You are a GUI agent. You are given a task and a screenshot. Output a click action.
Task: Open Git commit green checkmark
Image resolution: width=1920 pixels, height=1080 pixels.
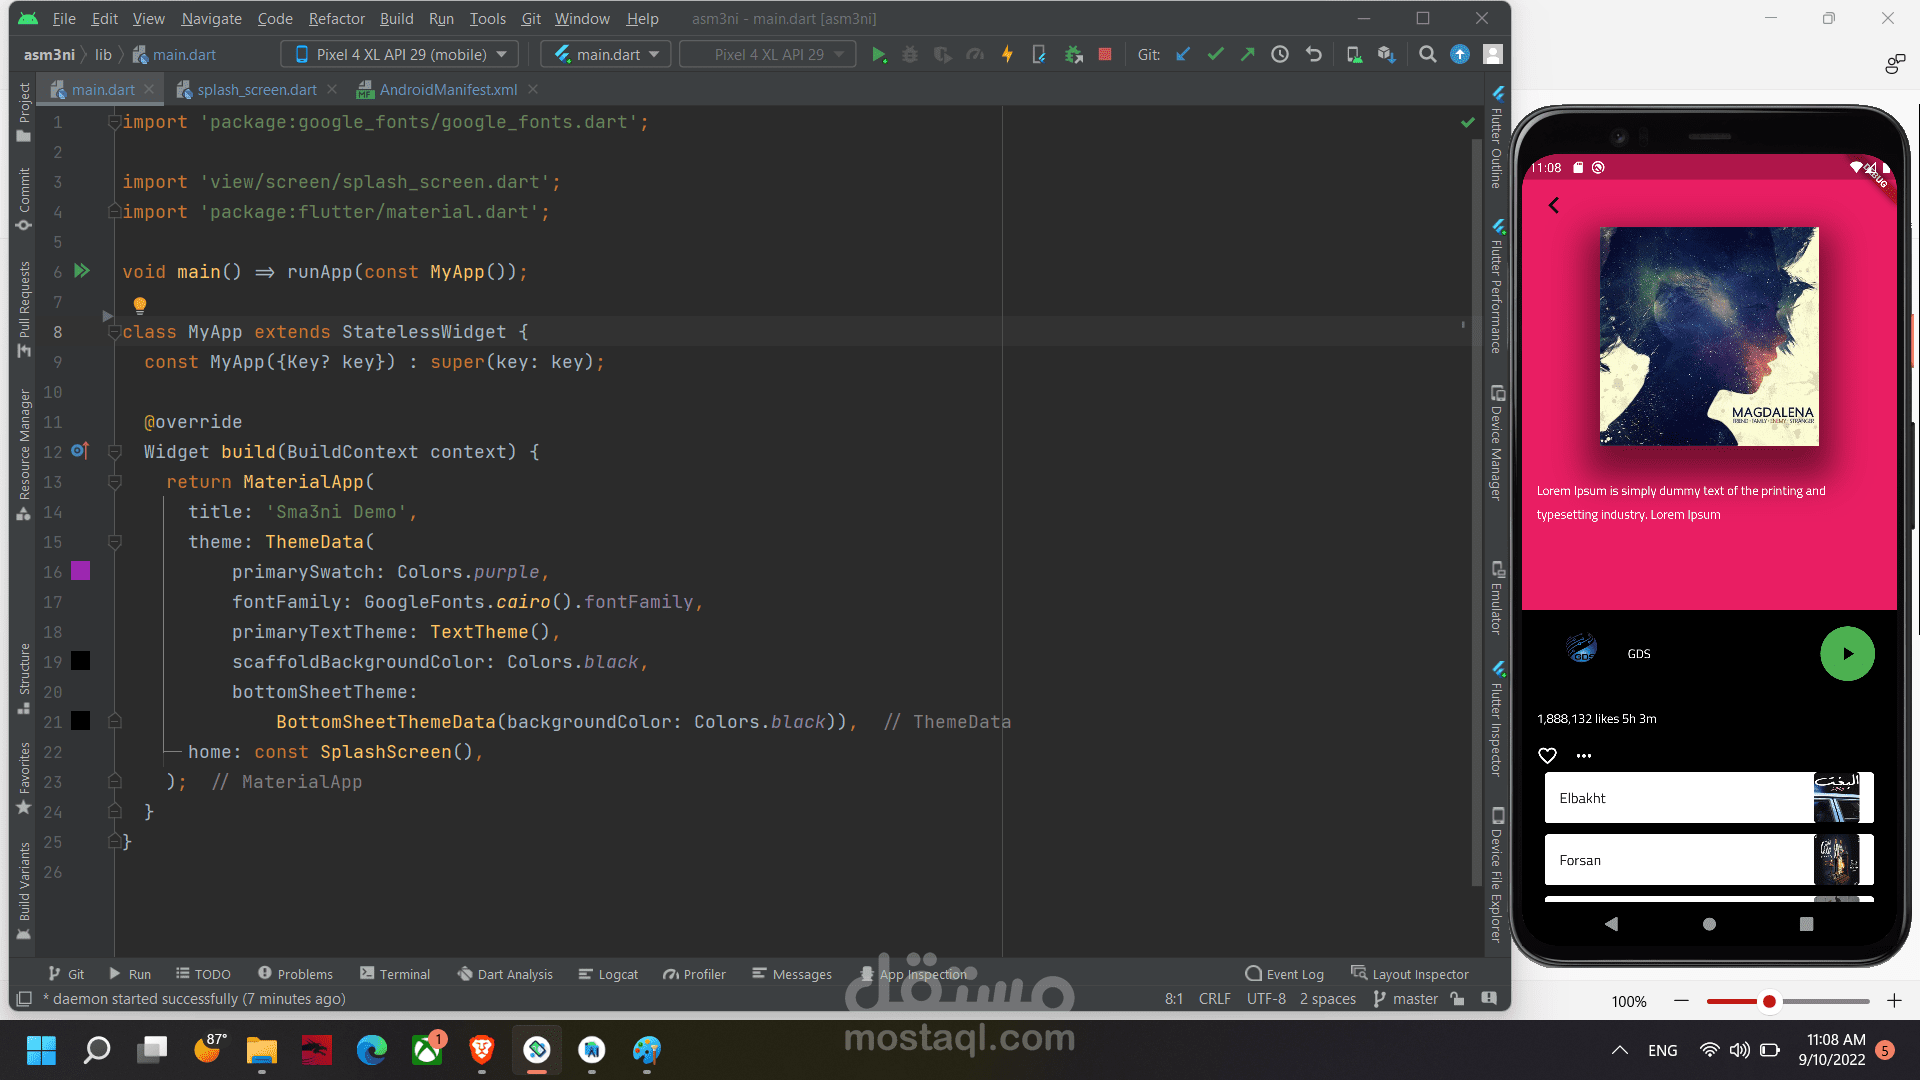pyautogui.click(x=1215, y=55)
